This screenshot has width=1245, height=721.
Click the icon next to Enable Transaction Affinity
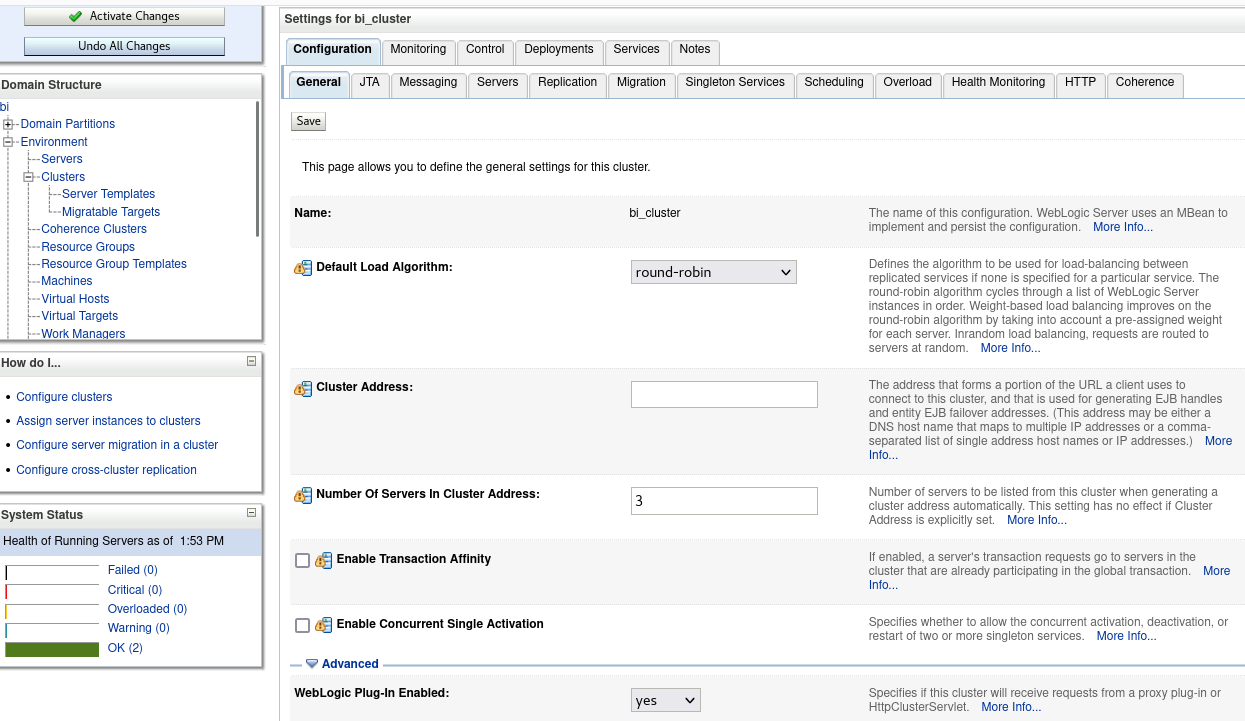[323, 560]
